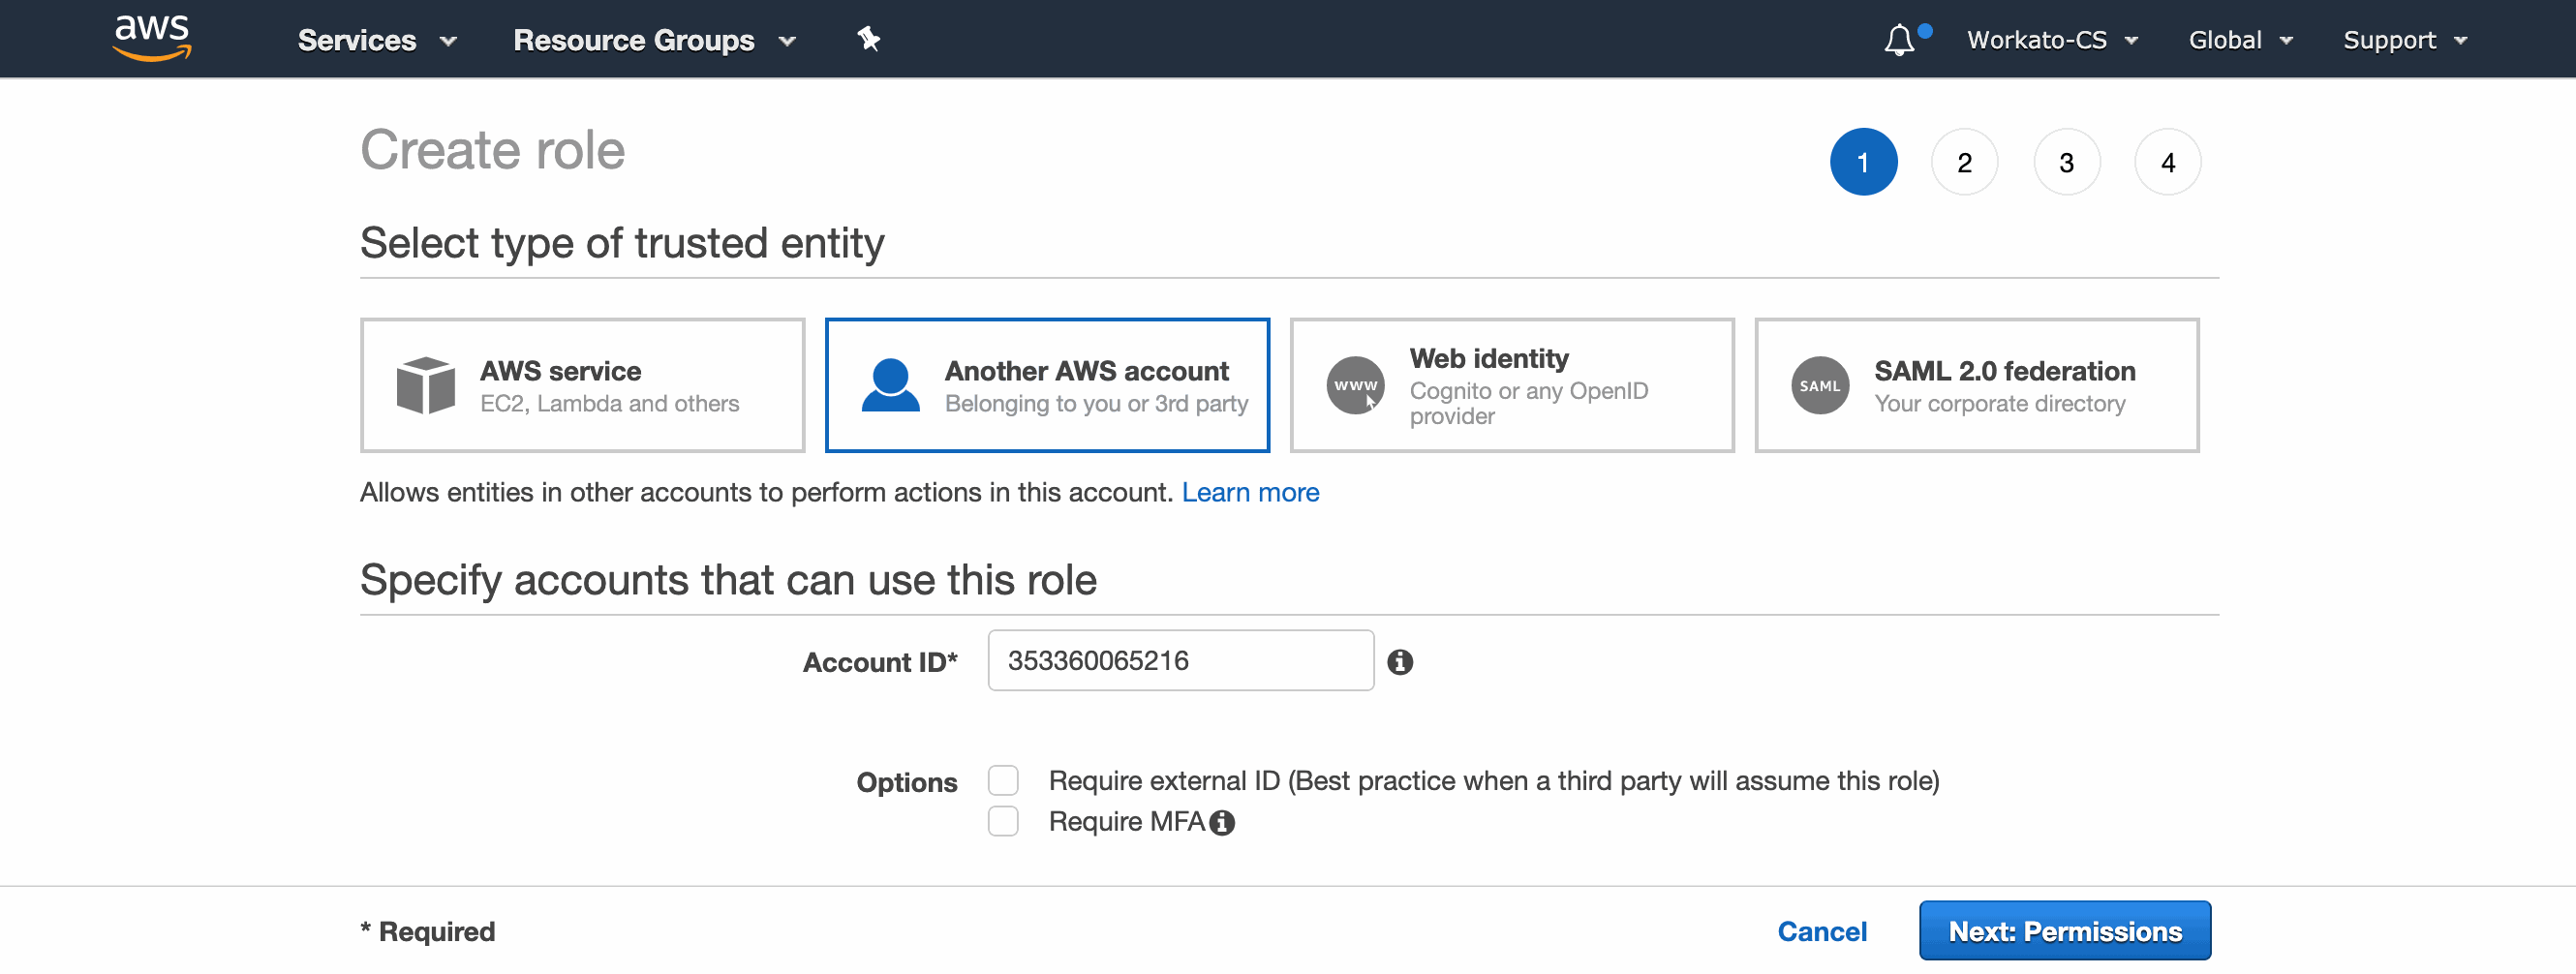This screenshot has width=2576, height=974.
Task: Click the pin shortcut icon in navbar
Action: [x=866, y=39]
